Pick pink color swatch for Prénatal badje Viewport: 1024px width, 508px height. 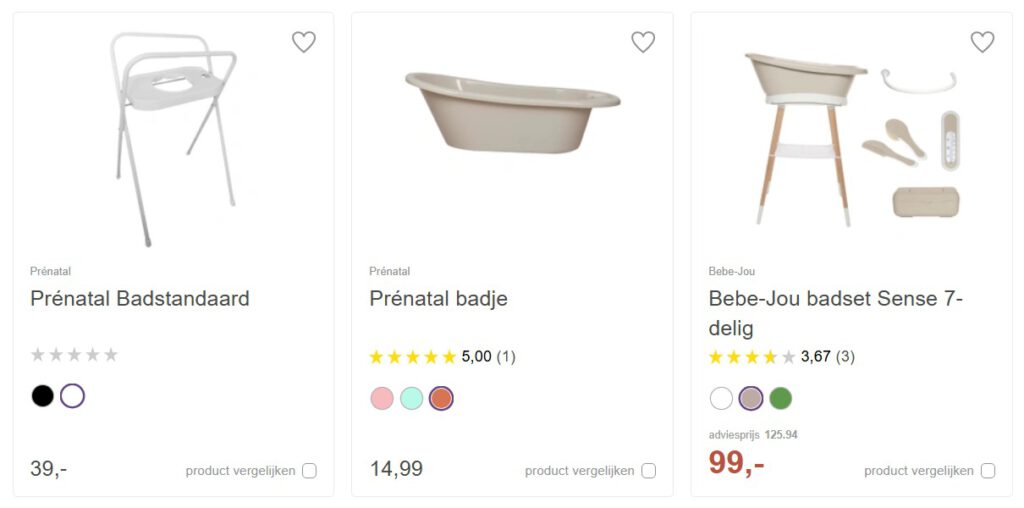pos(382,398)
